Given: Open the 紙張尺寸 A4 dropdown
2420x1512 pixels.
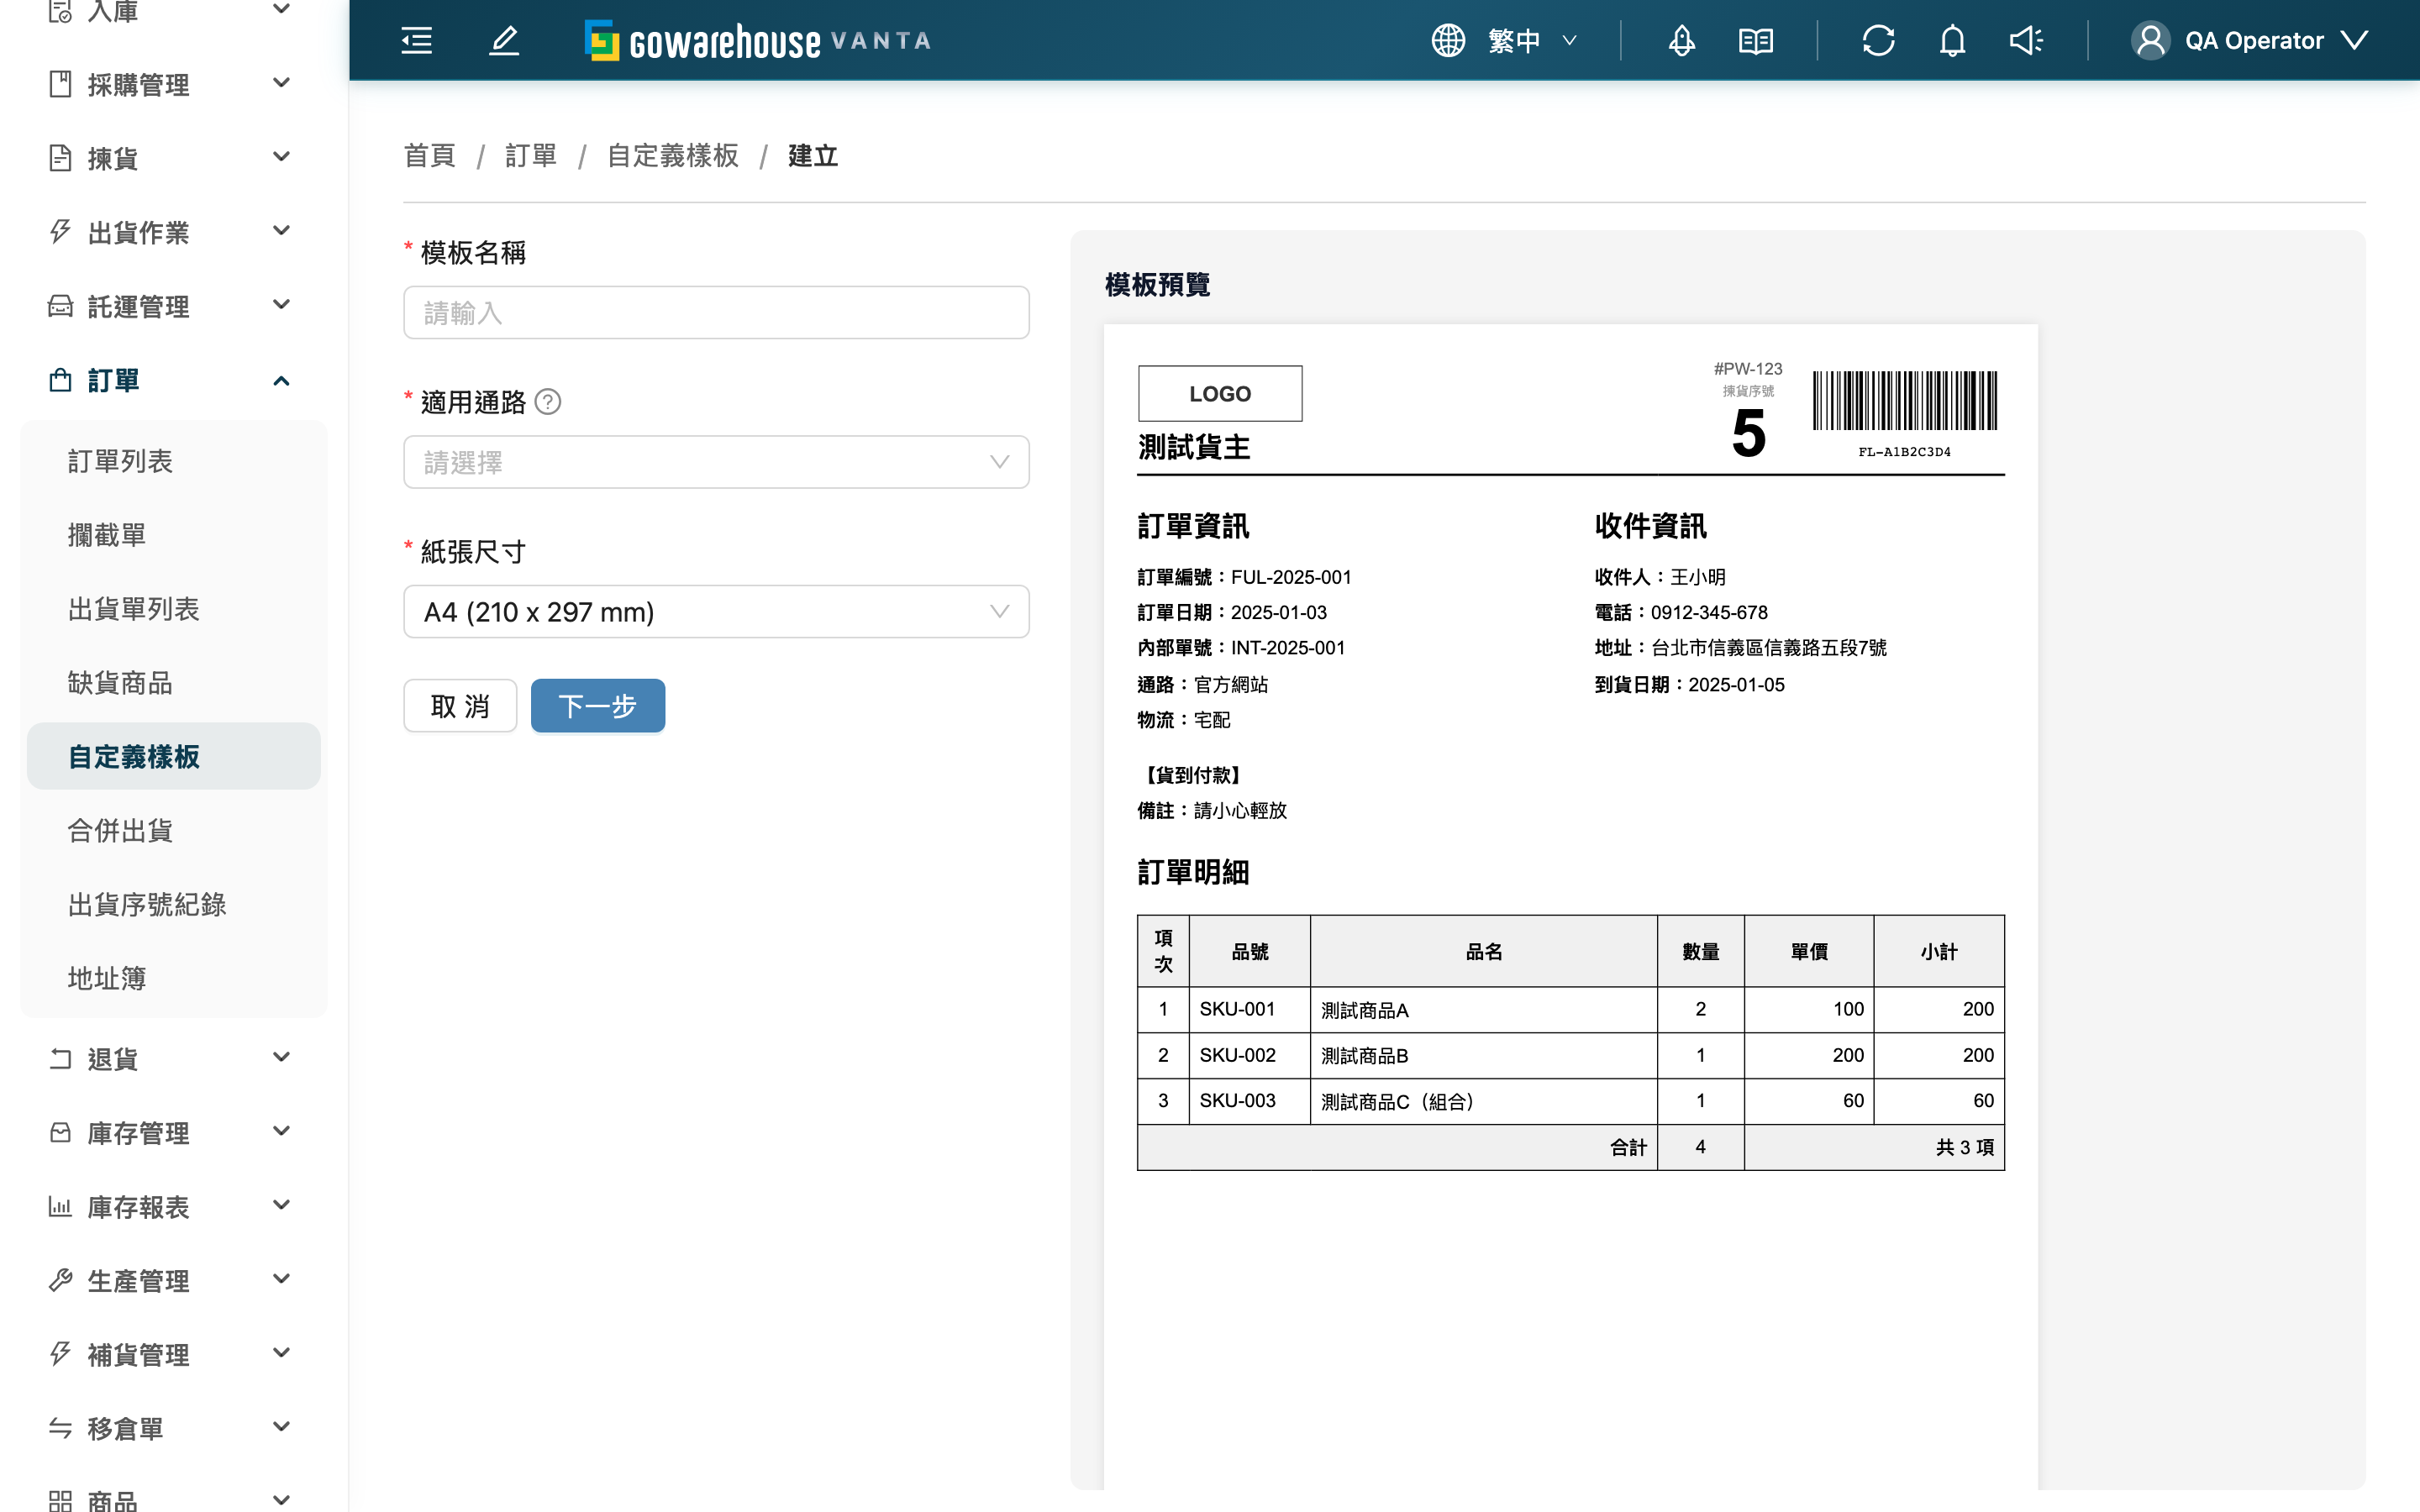Looking at the screenshot, I should click(716, 612).
